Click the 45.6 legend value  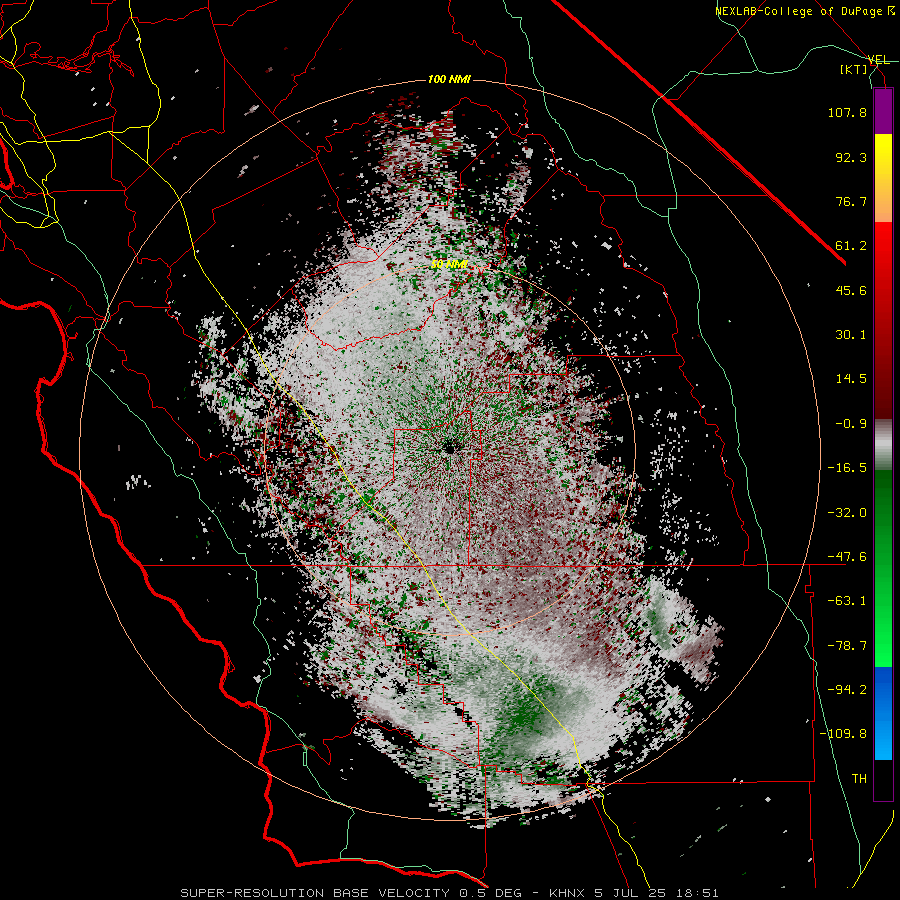coord(851,290)
